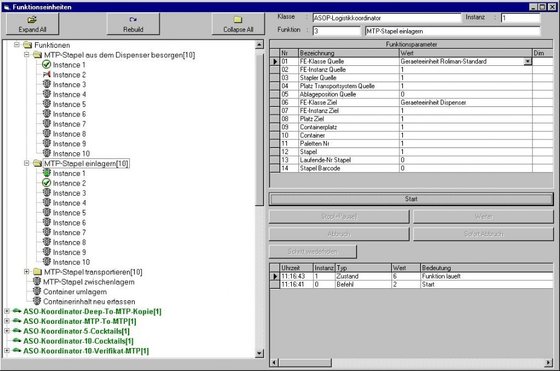Click the Expand All button
This screenshot has height=371, width=560.
(32, 24)
